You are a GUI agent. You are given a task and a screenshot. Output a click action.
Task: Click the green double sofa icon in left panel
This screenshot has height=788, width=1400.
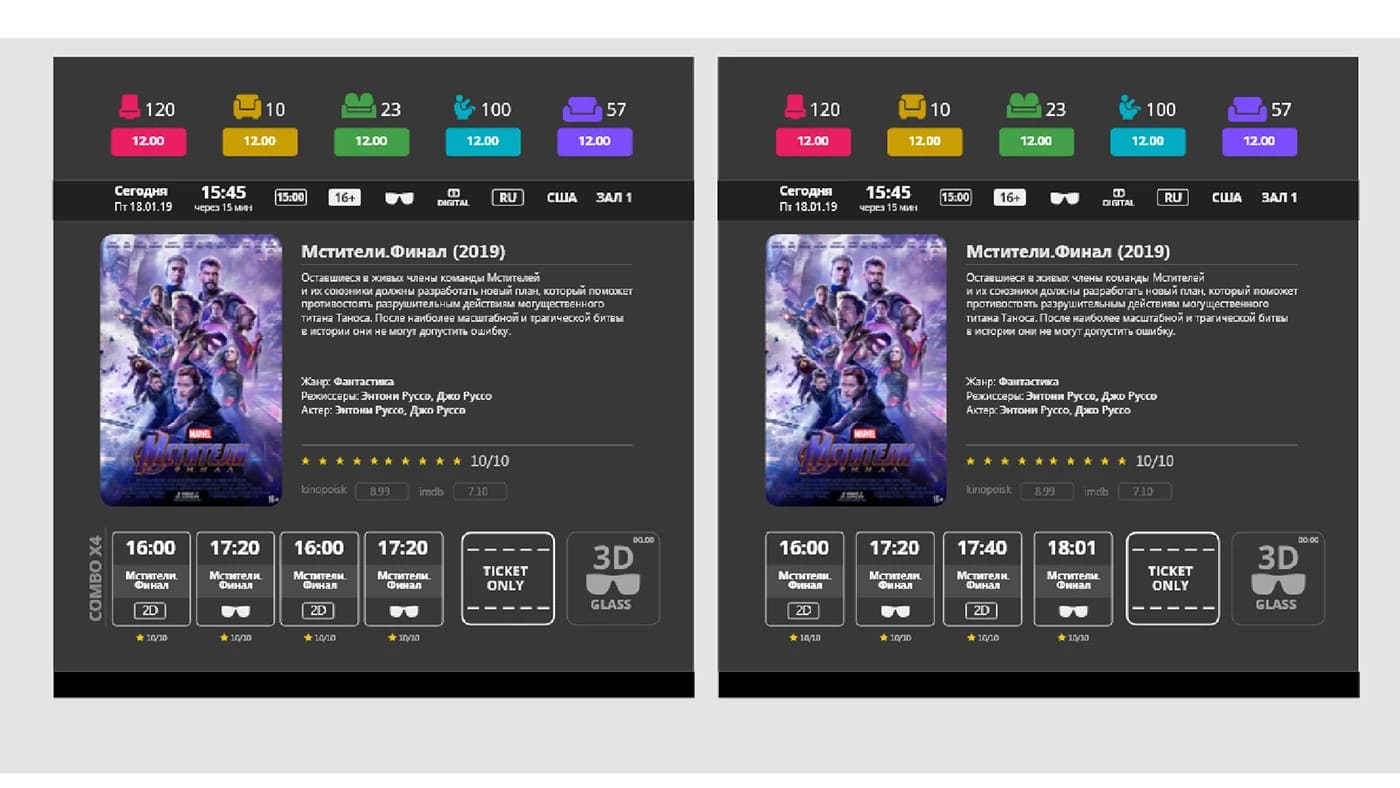(358, 106)
